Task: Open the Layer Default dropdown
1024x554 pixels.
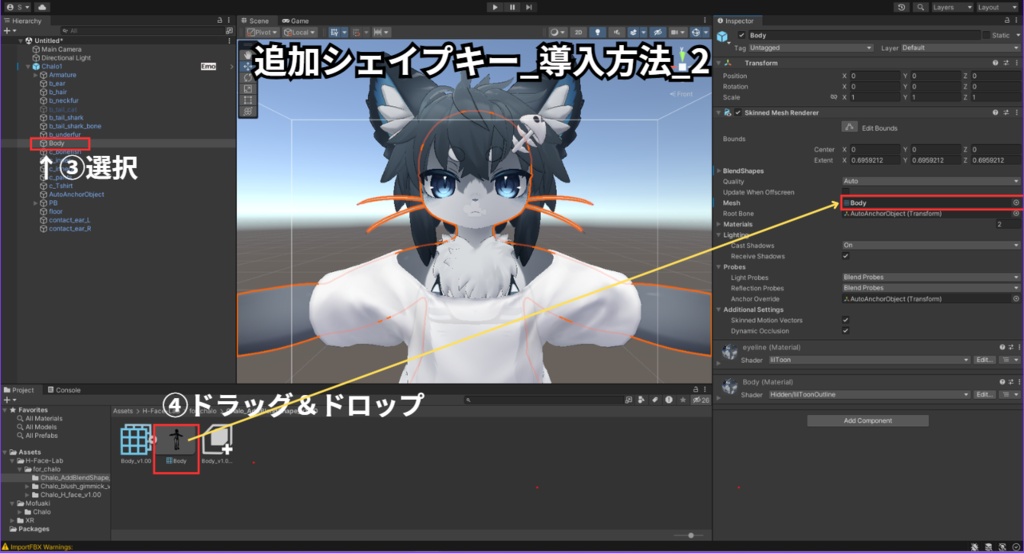Action: coord(961,48)
